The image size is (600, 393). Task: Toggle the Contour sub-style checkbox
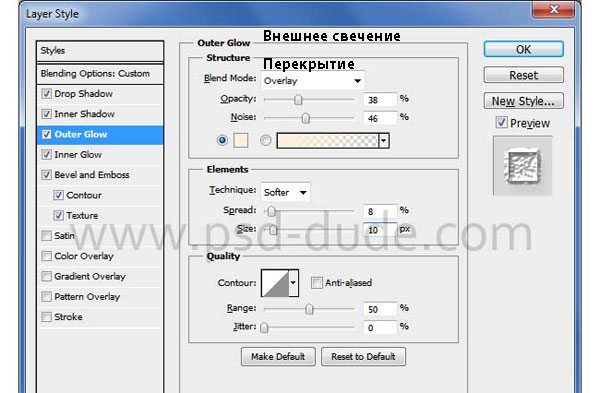(58, 195)
